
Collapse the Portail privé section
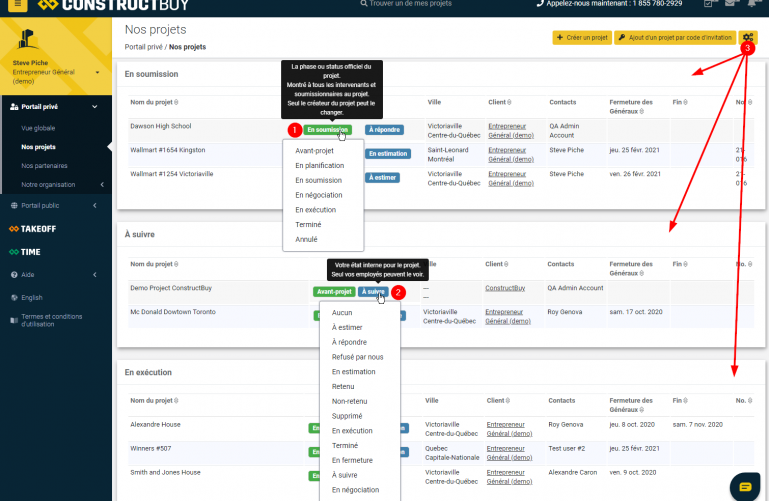coord(95,107)
